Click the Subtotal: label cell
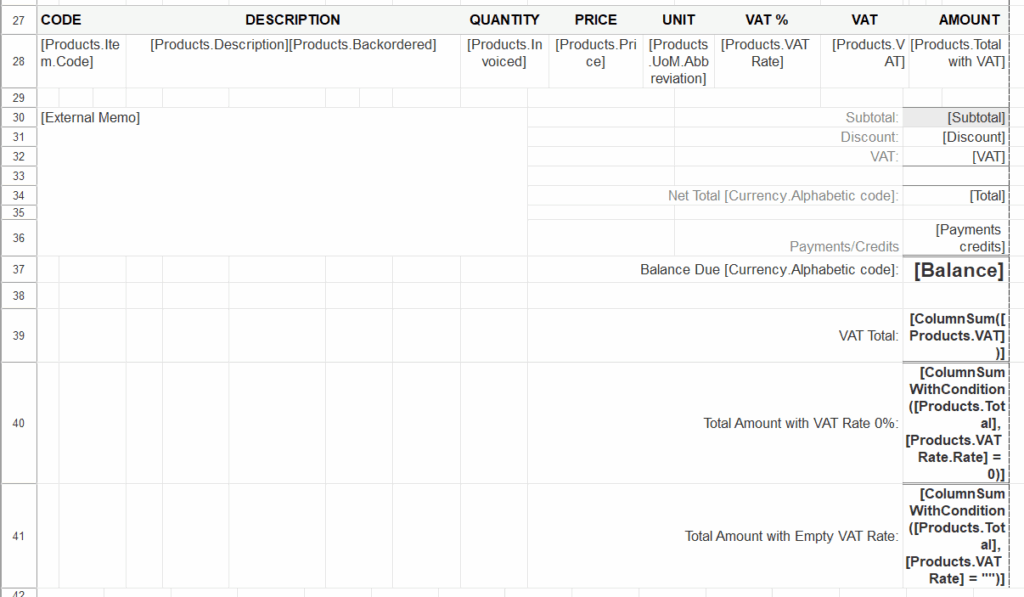1024x597 pixels. coord(788,118)
